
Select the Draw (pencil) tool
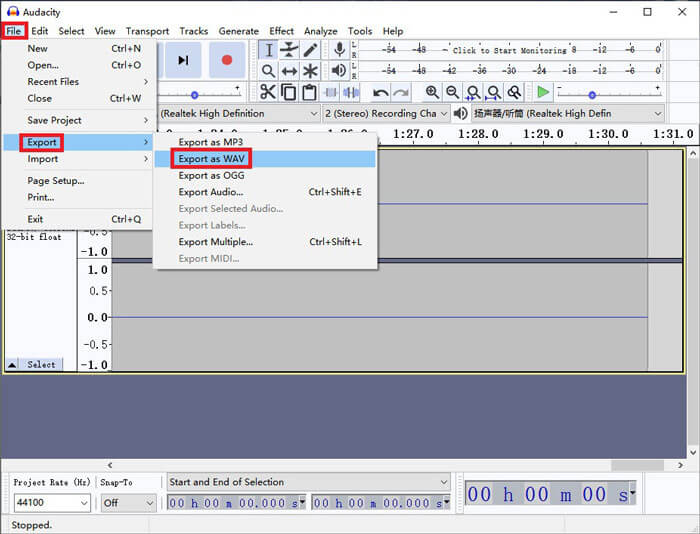310,50
